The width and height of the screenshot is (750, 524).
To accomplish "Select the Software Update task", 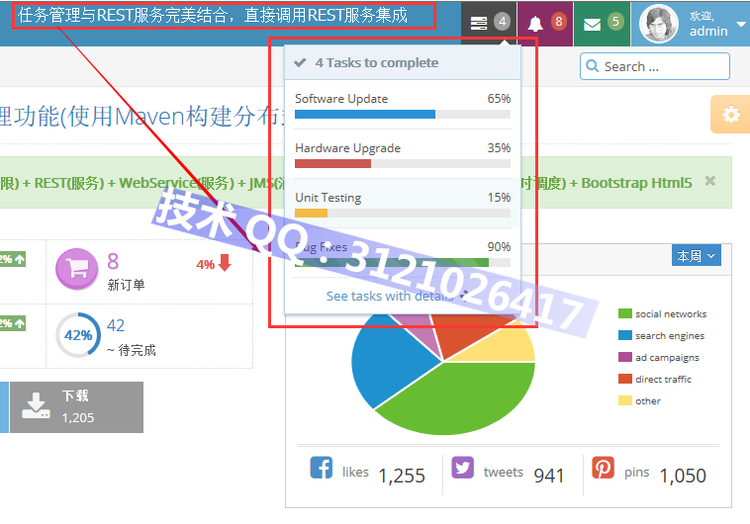I will pos(403,105).
